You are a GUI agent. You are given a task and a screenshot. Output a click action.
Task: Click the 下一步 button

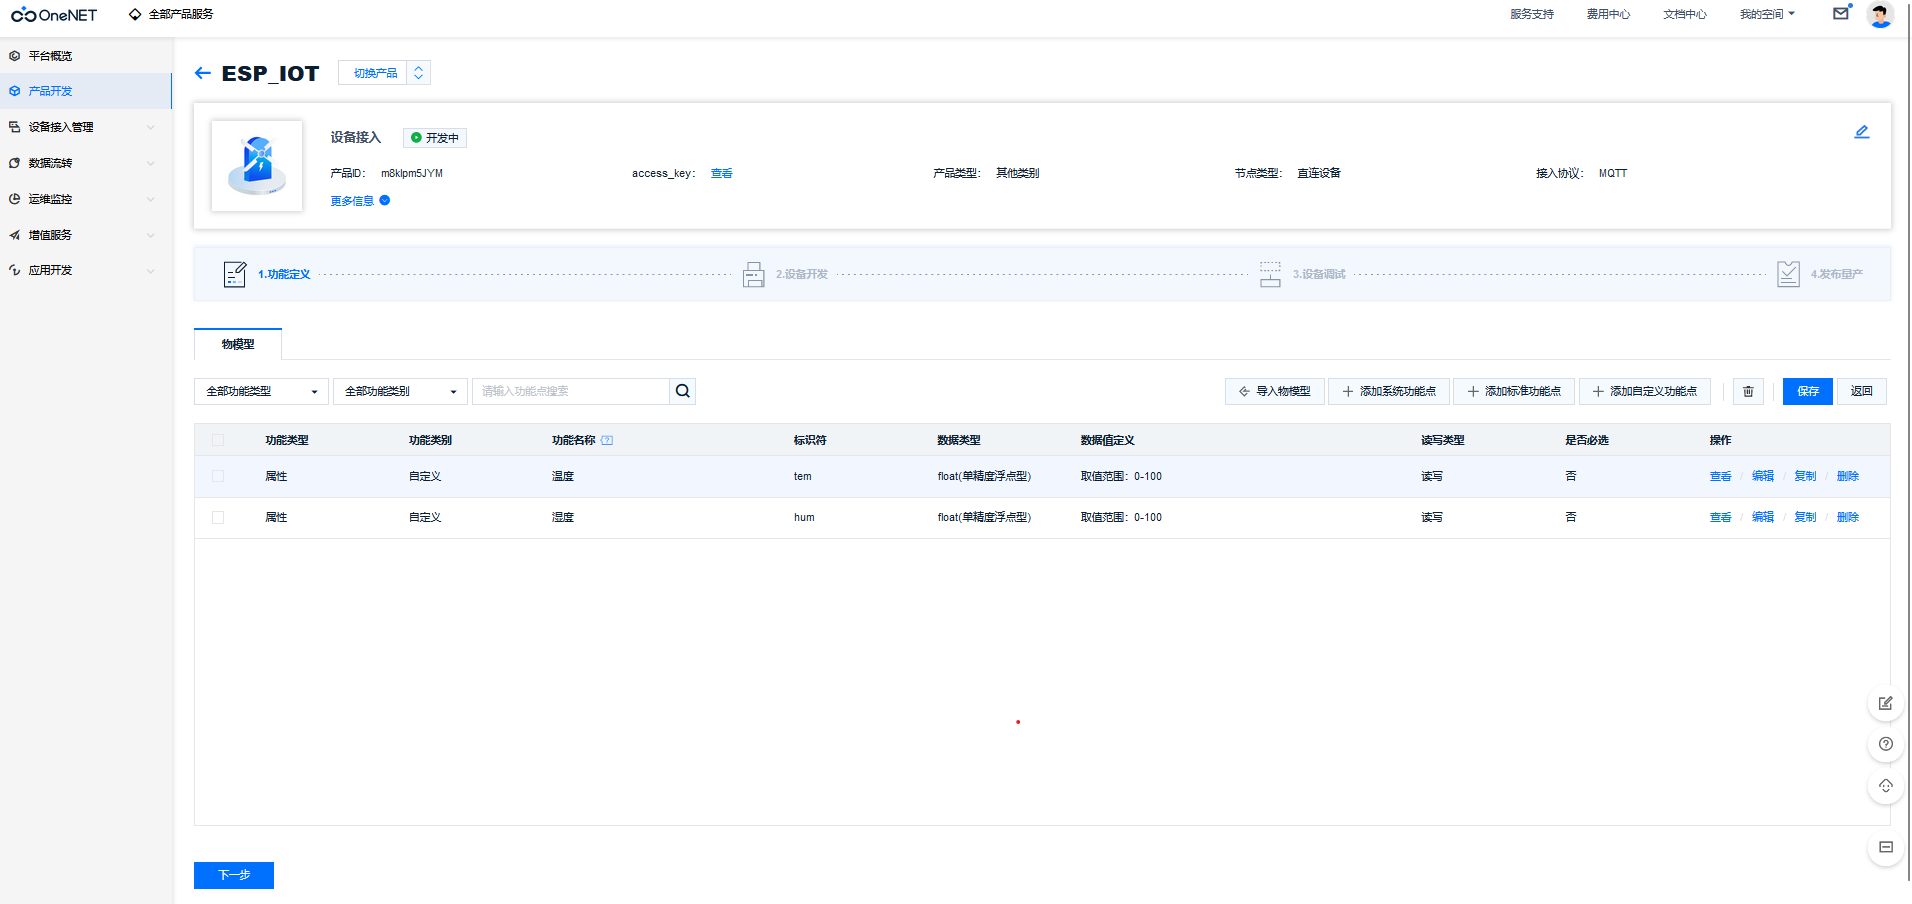[234, 875]
